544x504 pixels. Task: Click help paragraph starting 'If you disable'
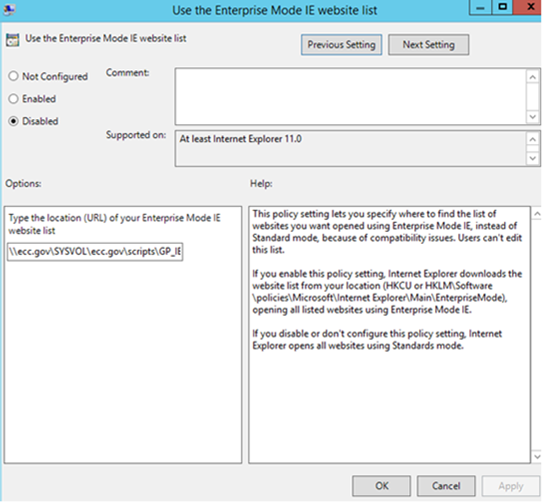377,340
